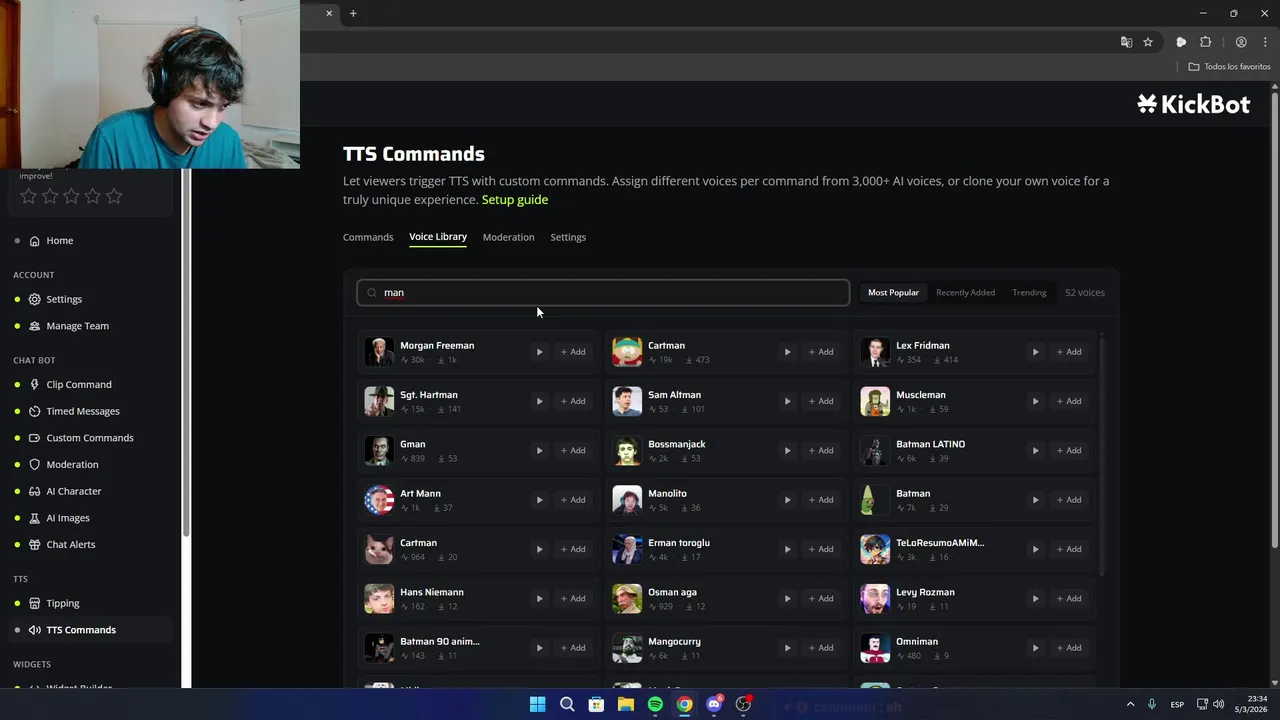
Task: Click the voice search input field
Action: tap(603, 293)
